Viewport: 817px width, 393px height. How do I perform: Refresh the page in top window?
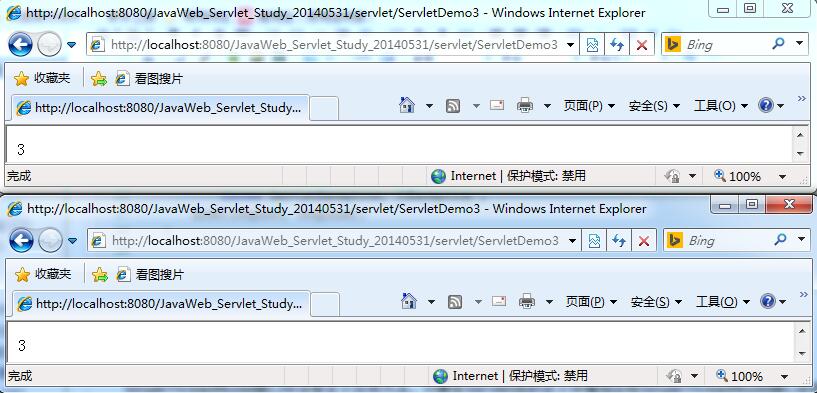tap(617, 45)
